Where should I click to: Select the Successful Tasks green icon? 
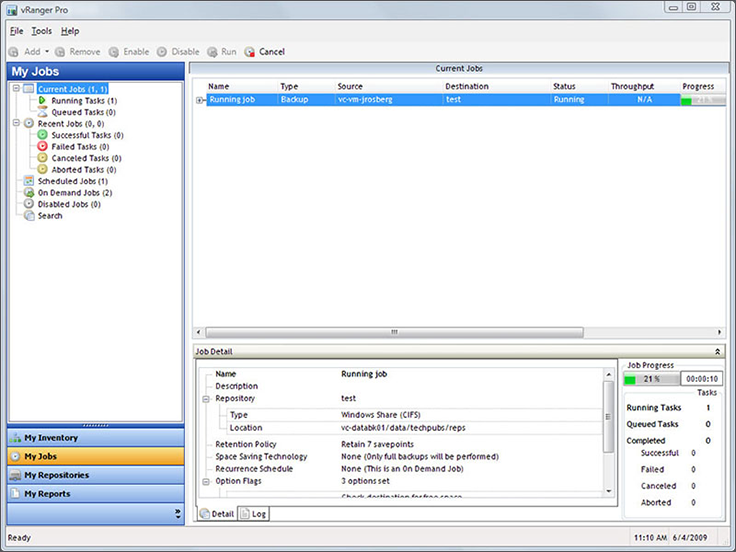coord(42,135)
